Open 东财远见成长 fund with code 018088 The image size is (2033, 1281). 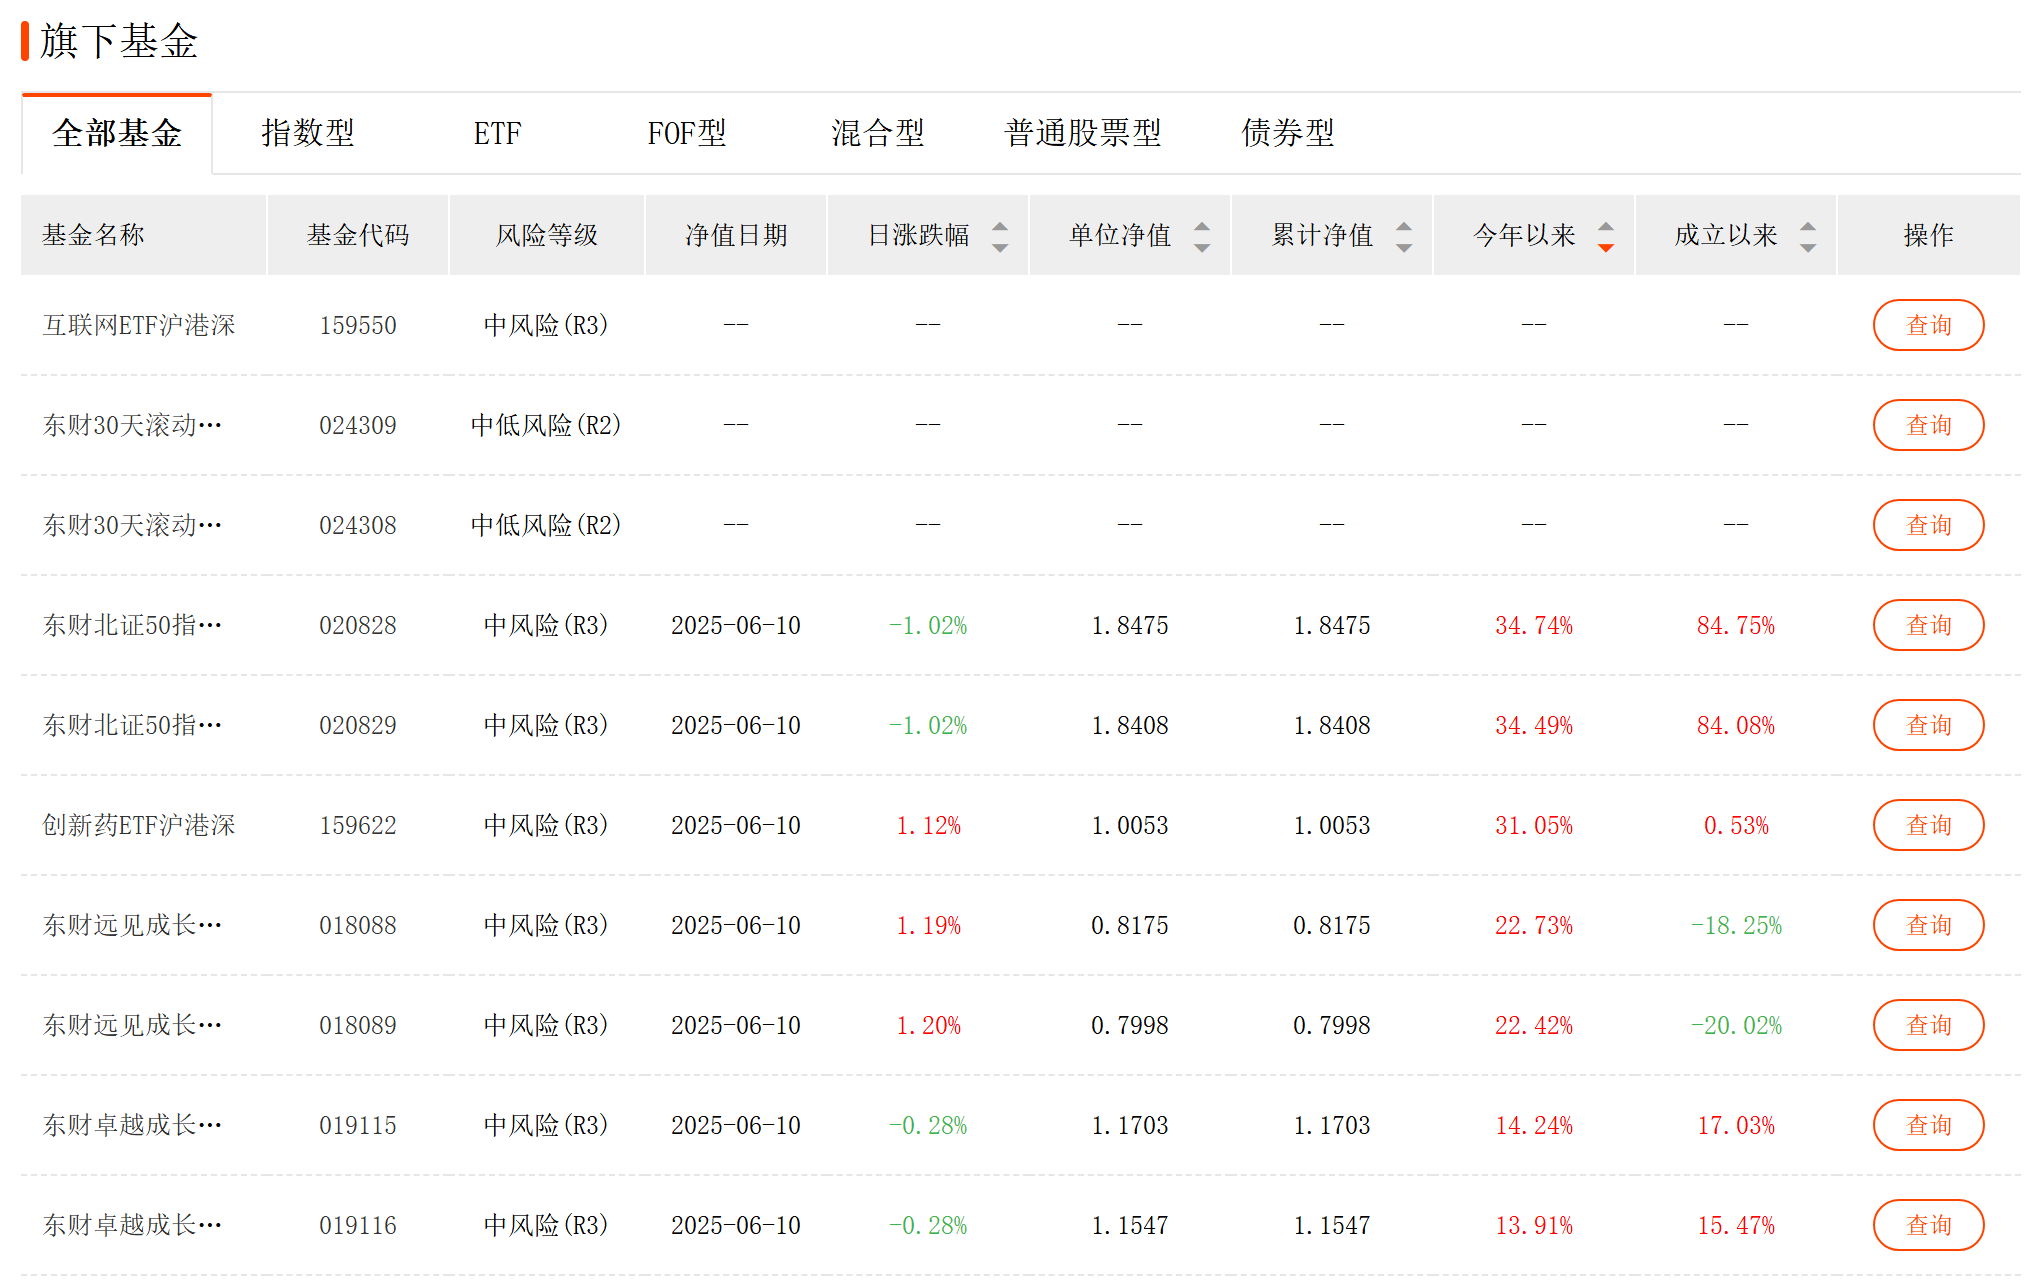pos(132,925)
